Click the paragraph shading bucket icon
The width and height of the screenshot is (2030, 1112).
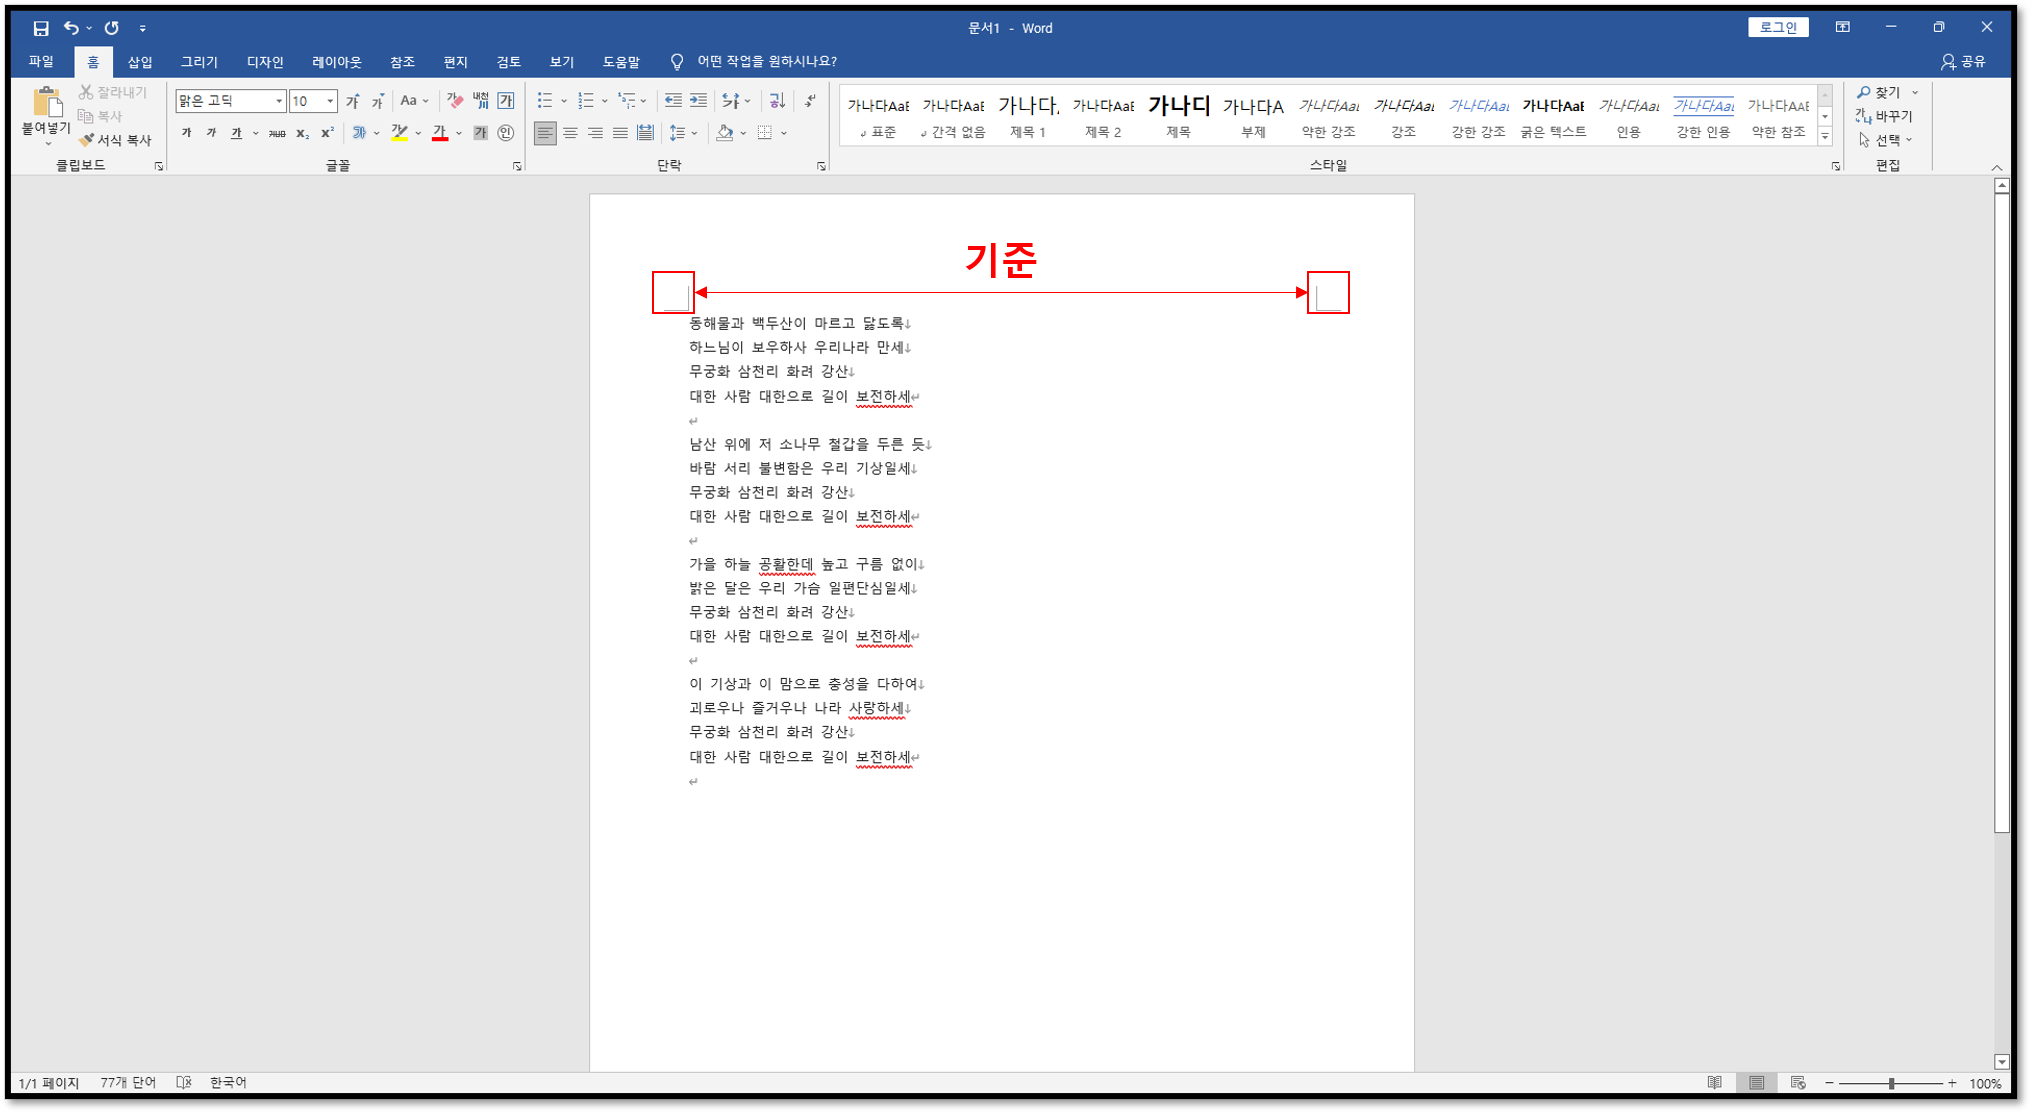[725, 133]
